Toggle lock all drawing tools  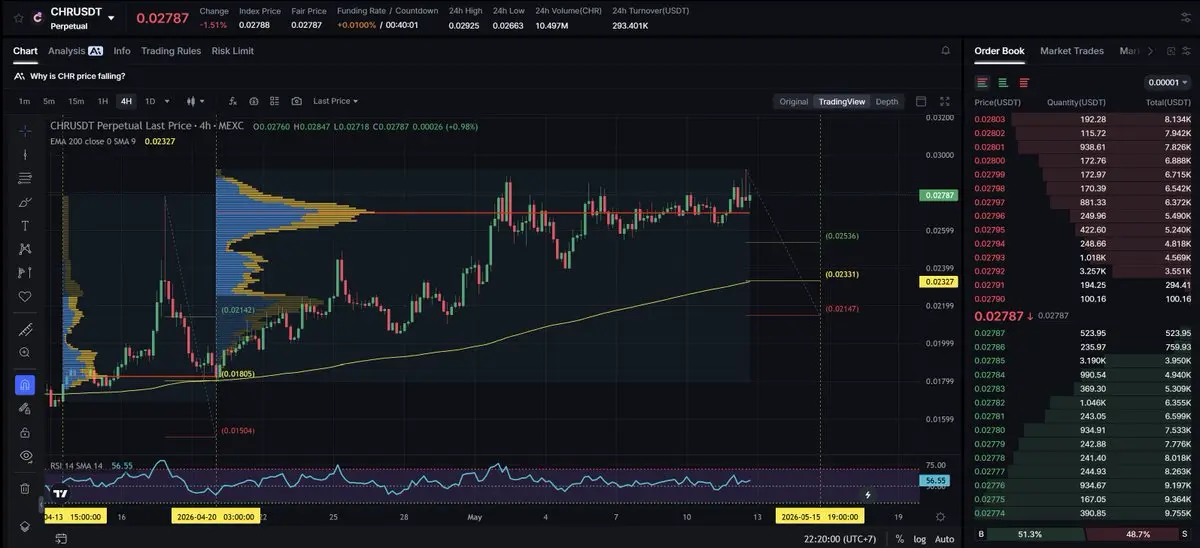[25, 432]
